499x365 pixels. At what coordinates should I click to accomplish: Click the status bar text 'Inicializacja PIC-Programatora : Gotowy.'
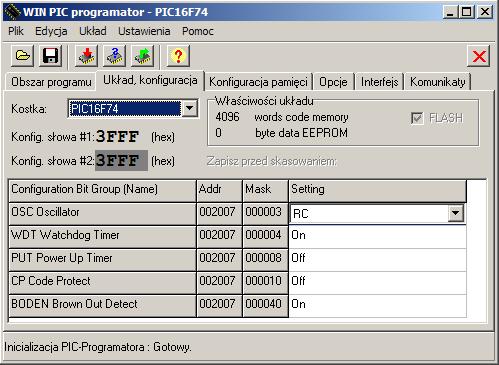coord(98,347)
